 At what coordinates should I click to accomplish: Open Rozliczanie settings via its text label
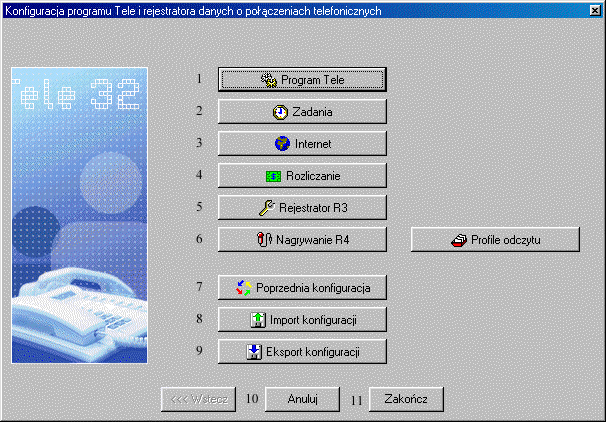314,176
